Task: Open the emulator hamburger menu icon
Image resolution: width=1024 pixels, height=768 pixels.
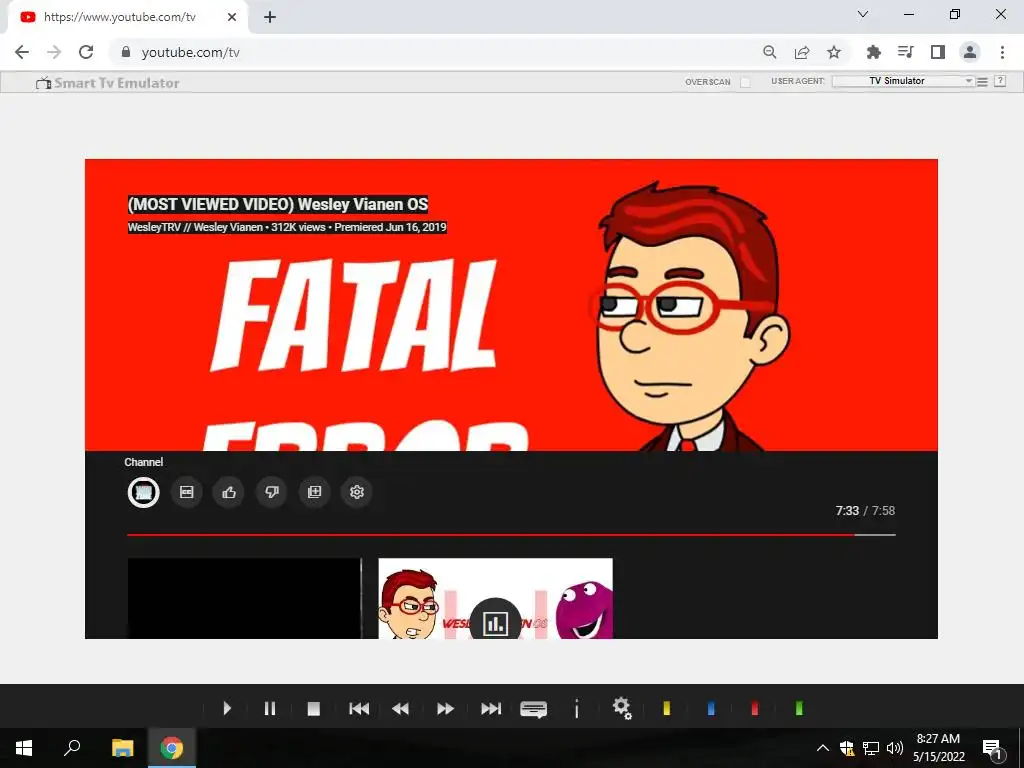Action: tap(982, 82)
